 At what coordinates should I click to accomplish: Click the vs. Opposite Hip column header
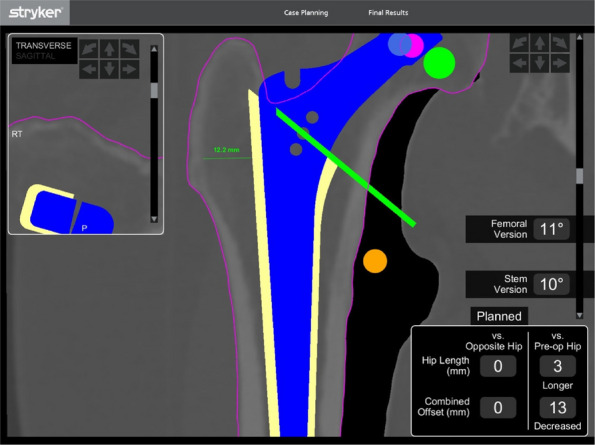[x=494, y=341]
